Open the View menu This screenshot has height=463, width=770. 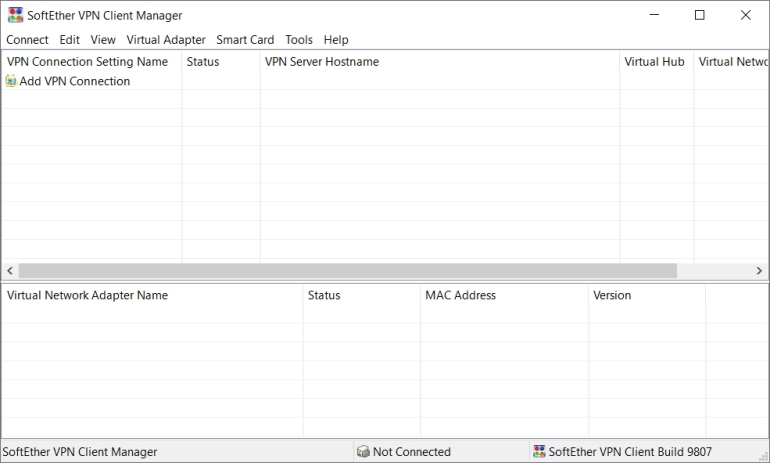pos(103,40)
